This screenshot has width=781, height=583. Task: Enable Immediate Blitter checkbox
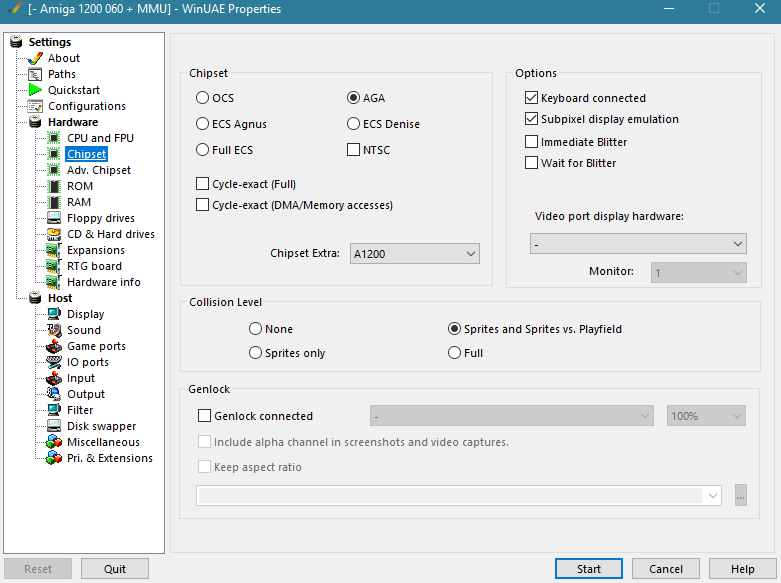(x=531, y=142)
